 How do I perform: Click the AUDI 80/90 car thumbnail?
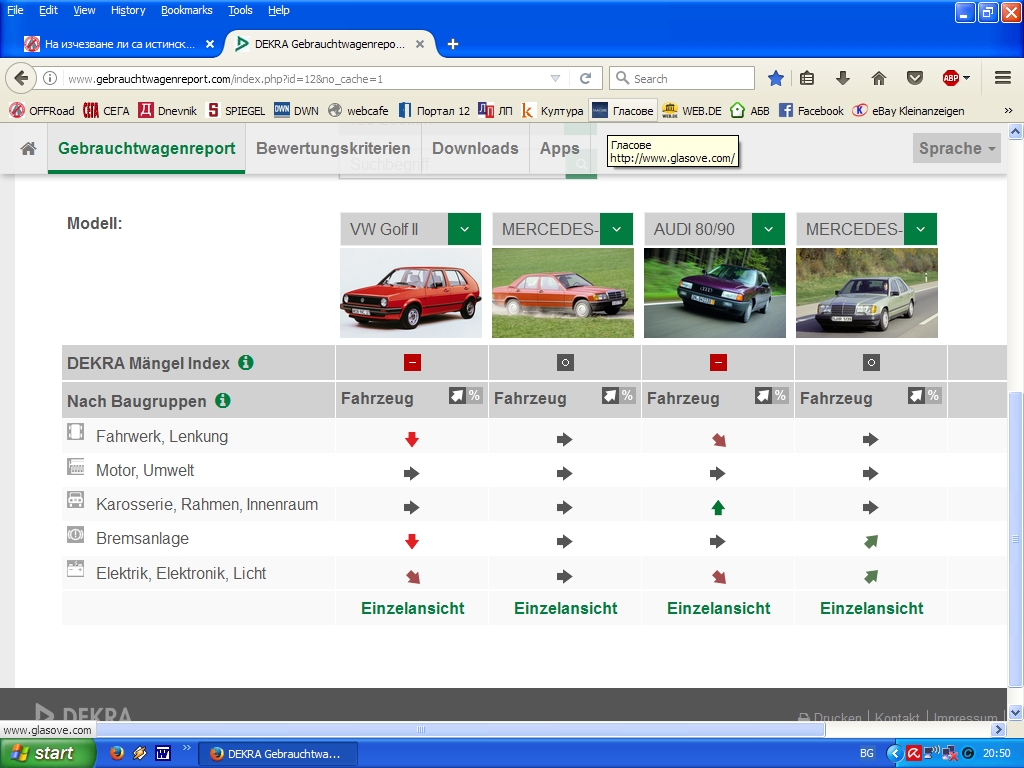[714, 293]
